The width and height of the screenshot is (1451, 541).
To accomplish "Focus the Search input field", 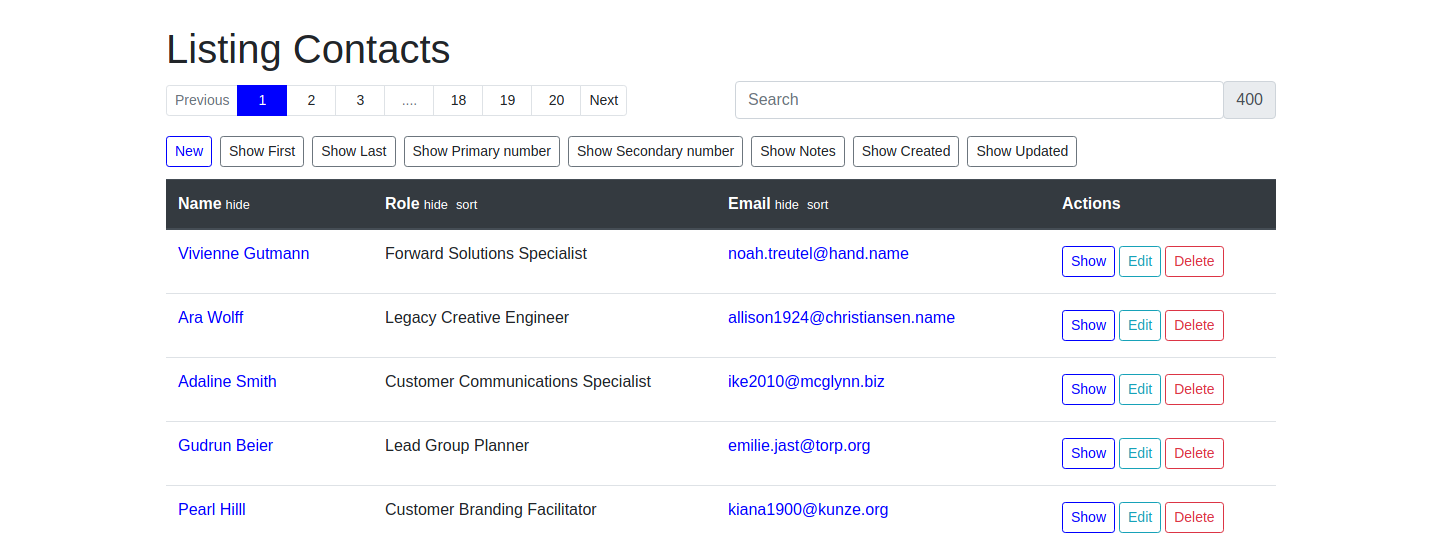I will (x=978, y=100).
